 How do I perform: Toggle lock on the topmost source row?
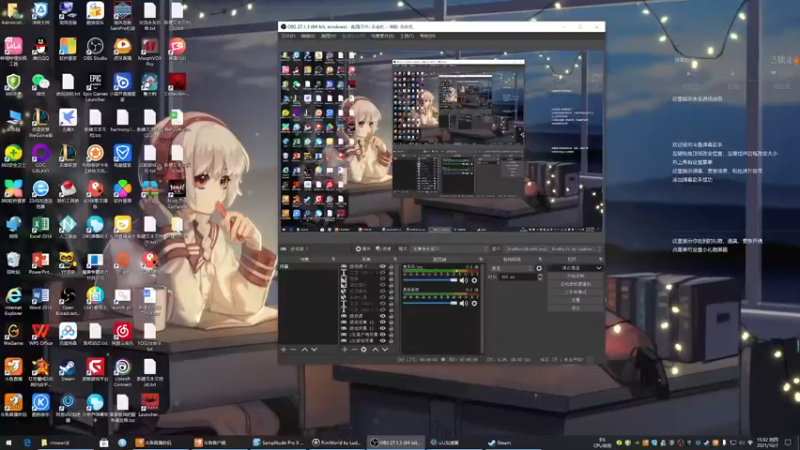pos(391,266)
